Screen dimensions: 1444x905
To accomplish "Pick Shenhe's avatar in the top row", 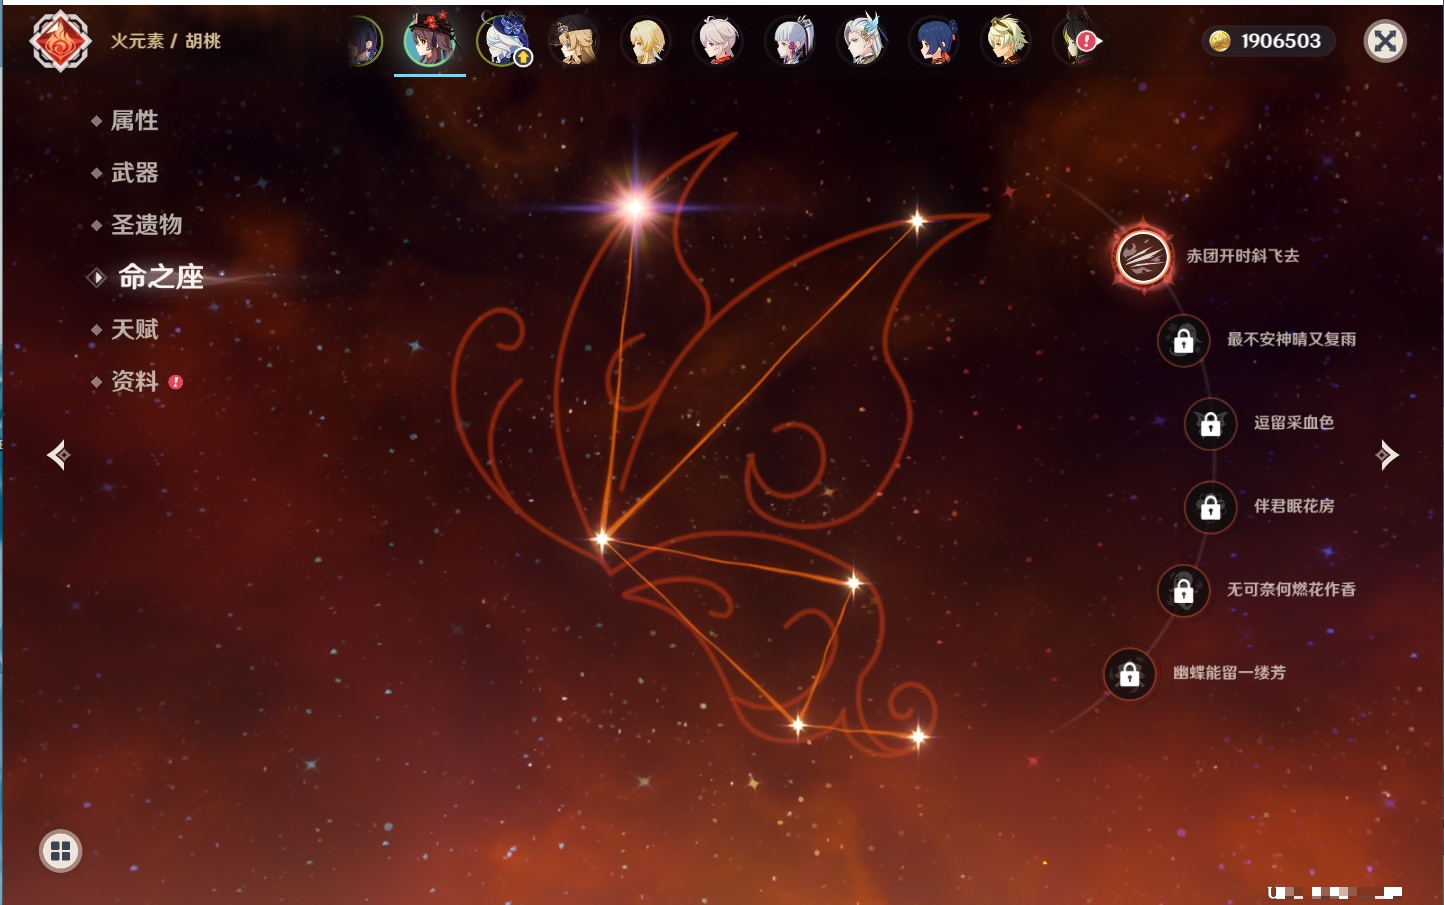I will pyautogui.click(x=862, y=41).
